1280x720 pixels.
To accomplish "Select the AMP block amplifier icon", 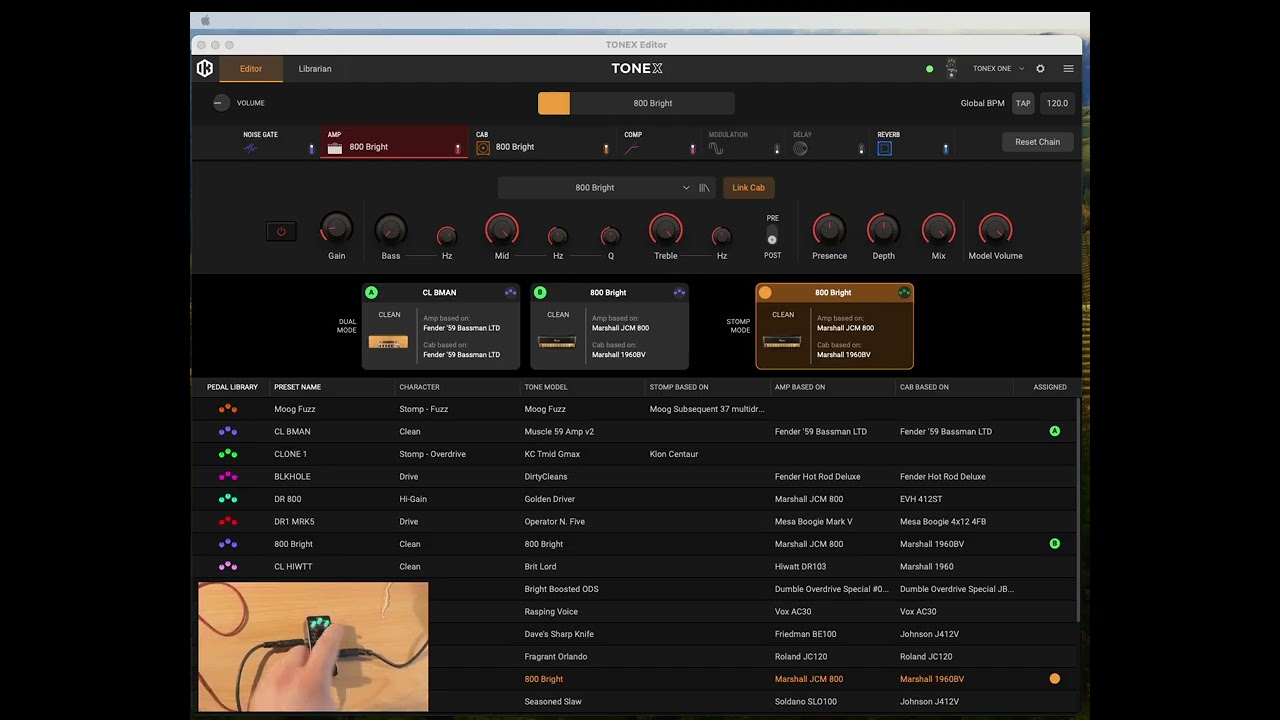I will pyautogui.click(x=335, y=148).
